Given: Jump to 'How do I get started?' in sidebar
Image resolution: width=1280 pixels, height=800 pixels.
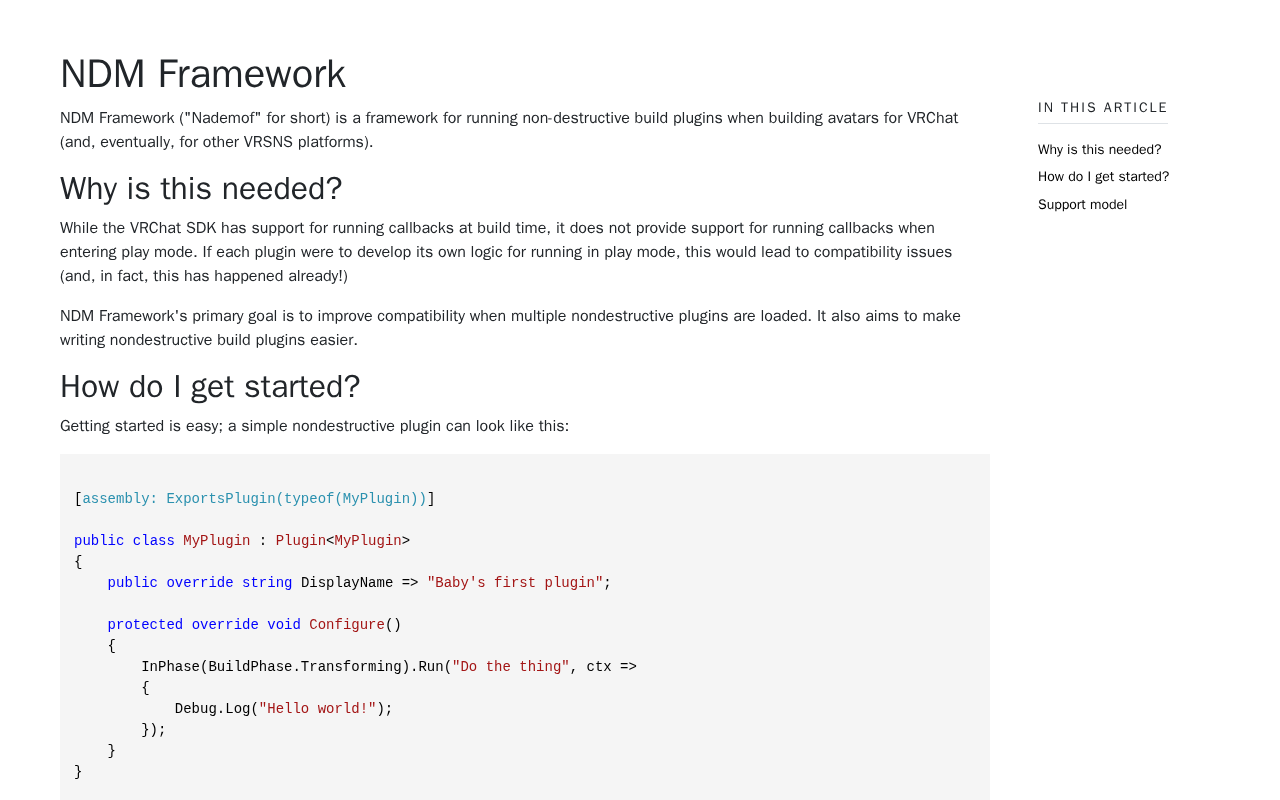Looking at the screenshot, I should click(1103, 177).
